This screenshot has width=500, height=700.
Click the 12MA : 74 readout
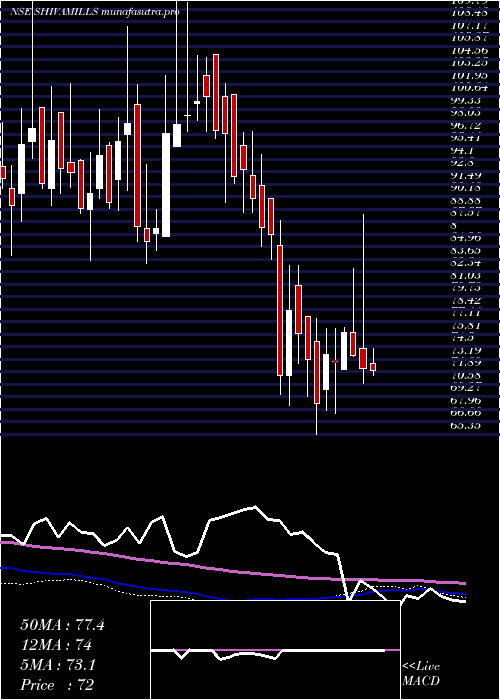pos(56,645)
